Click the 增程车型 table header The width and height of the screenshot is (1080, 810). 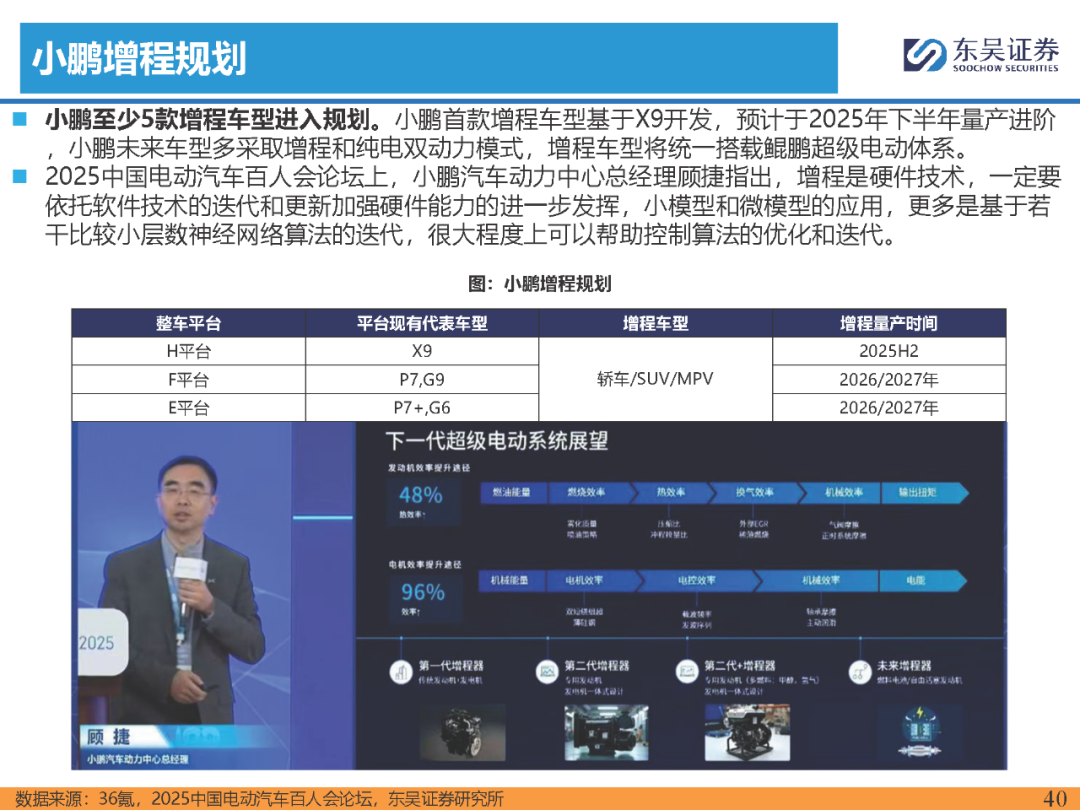[655, 323]
